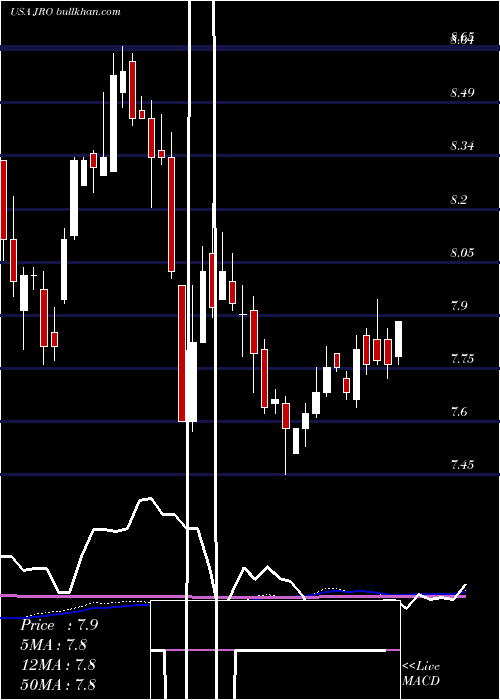Click the 8.2 price axis label

tap(459, 199)
